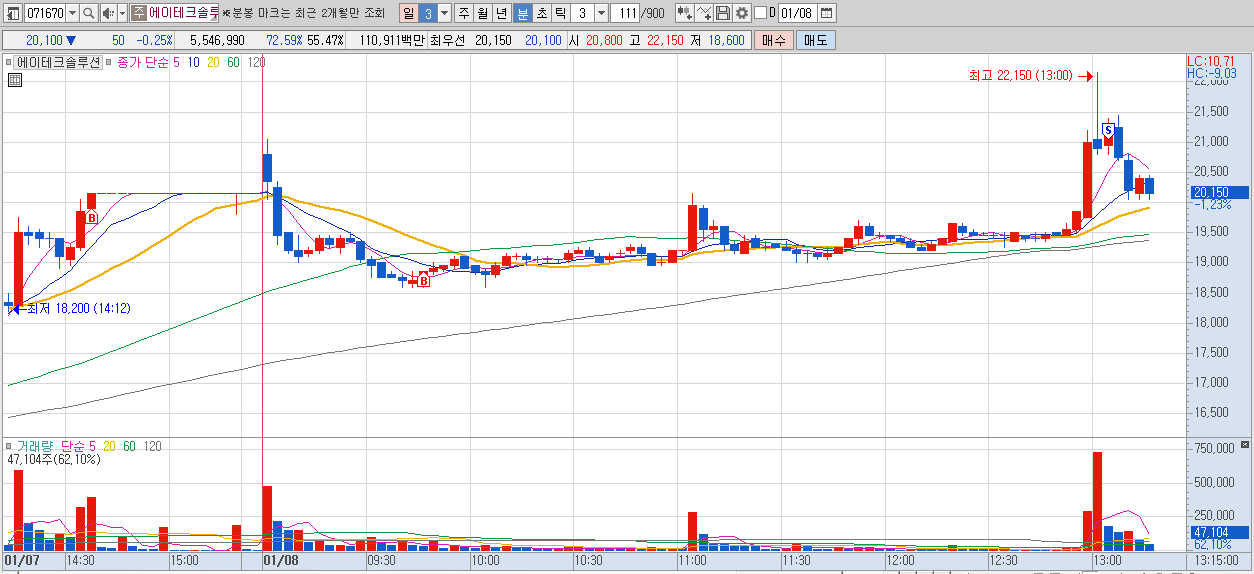Click the stock code field 071670
This screenshot has height=574, width=1254.
[45, 13]
